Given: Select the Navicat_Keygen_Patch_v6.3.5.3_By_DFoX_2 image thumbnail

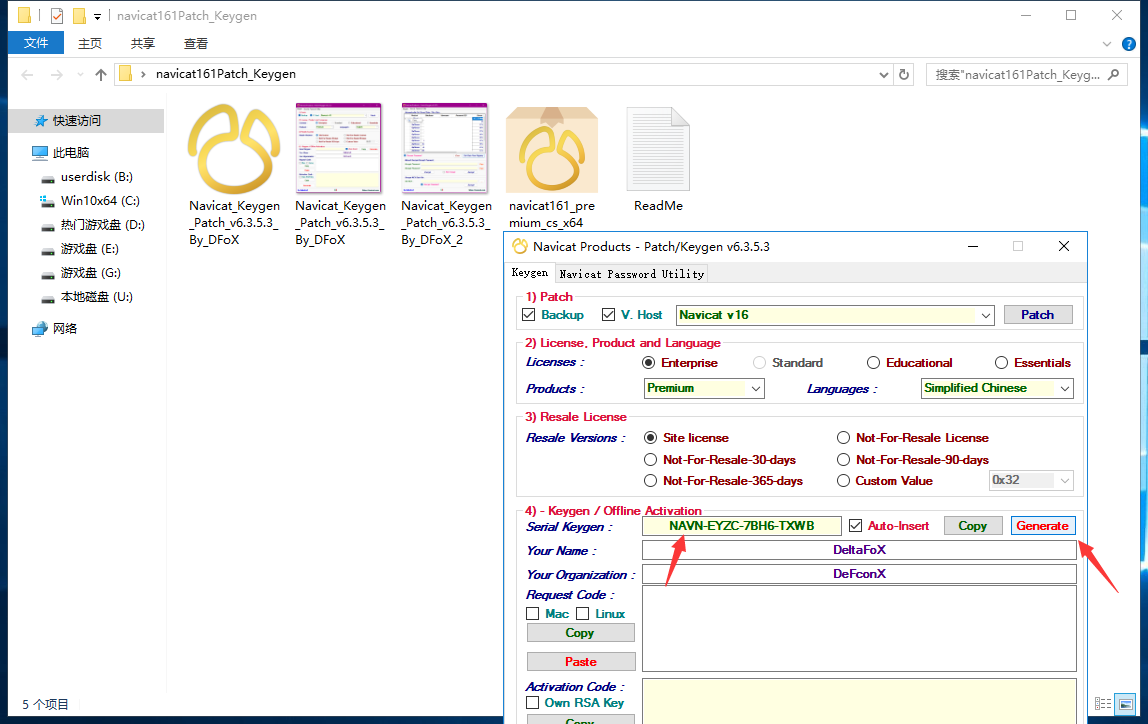Looking at the screenshot, I should tap(444, 150).
